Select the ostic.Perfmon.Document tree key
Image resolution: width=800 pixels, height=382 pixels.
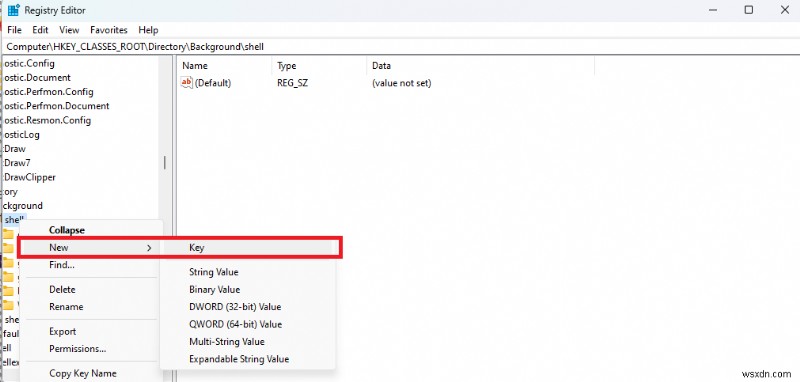(x=57, y=106)
